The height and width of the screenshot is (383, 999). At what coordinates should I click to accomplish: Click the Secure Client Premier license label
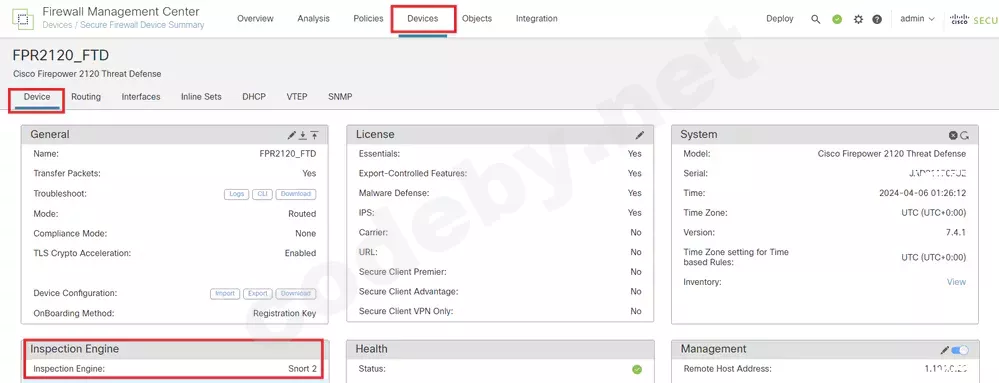coord(403,271)
